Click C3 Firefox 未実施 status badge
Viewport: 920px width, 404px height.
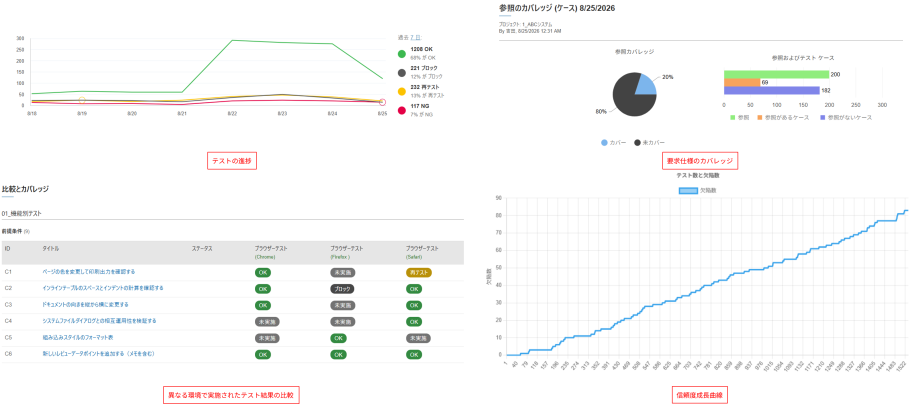[343, 305]
